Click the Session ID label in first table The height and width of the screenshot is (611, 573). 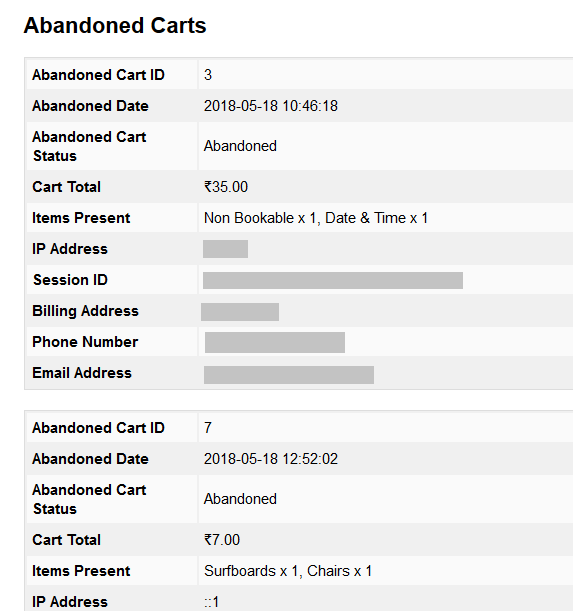[x=70, y=280]
